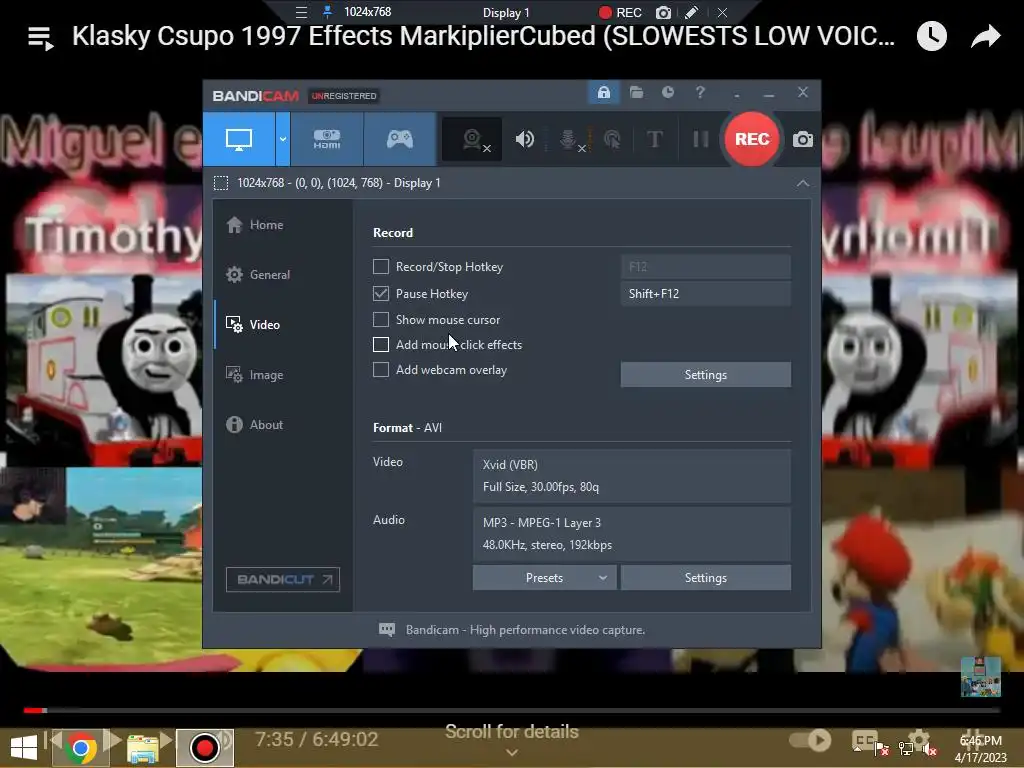Screen dimensions: 1024x768
Task: Expand Scroll for details chevron
Action: coord(512,753)
